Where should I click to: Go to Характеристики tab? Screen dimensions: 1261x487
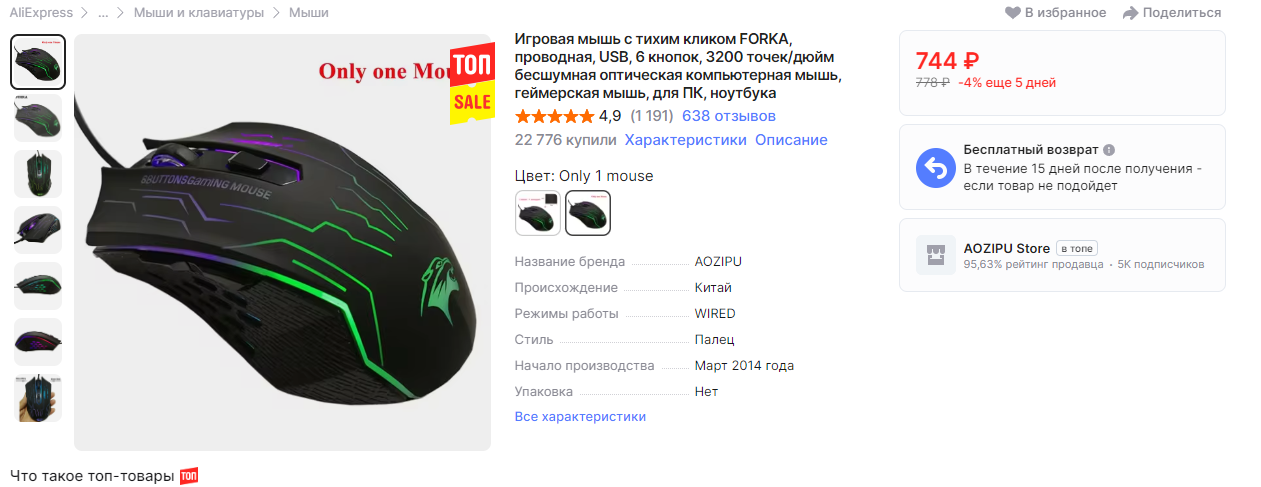686,140
